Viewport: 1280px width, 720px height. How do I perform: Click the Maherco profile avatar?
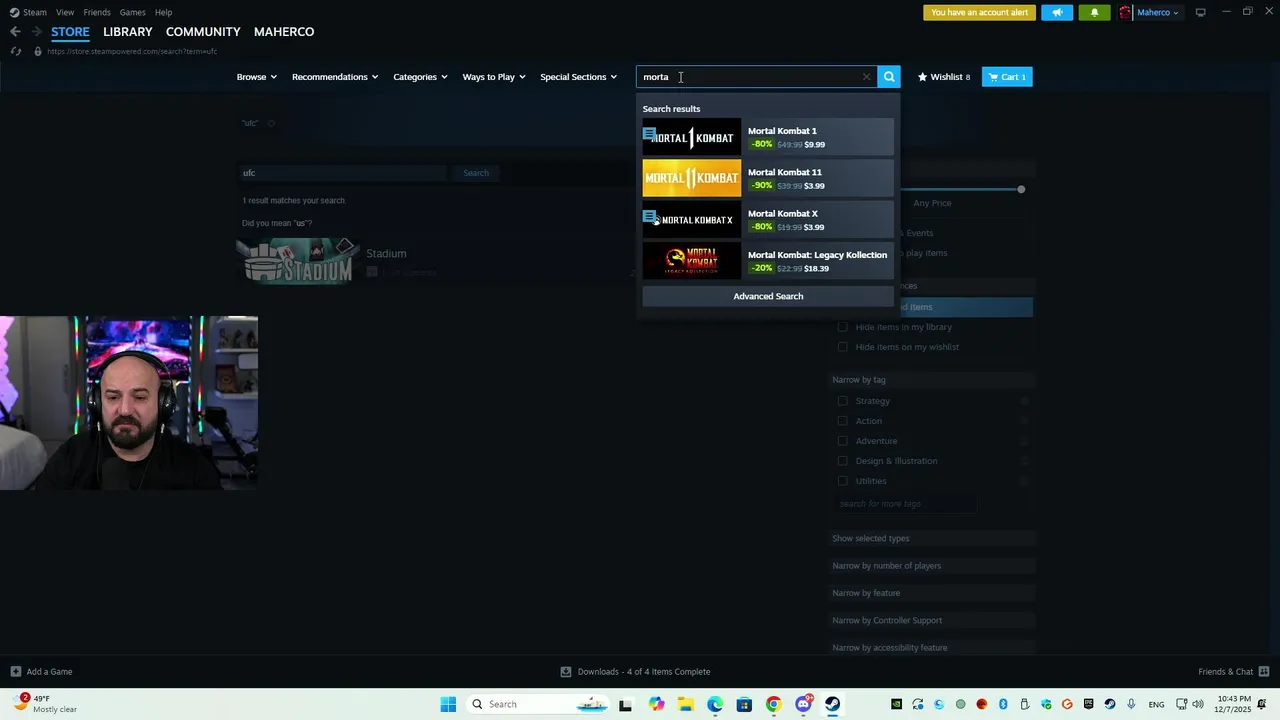pyautogui.click(x=1126, y=13)
